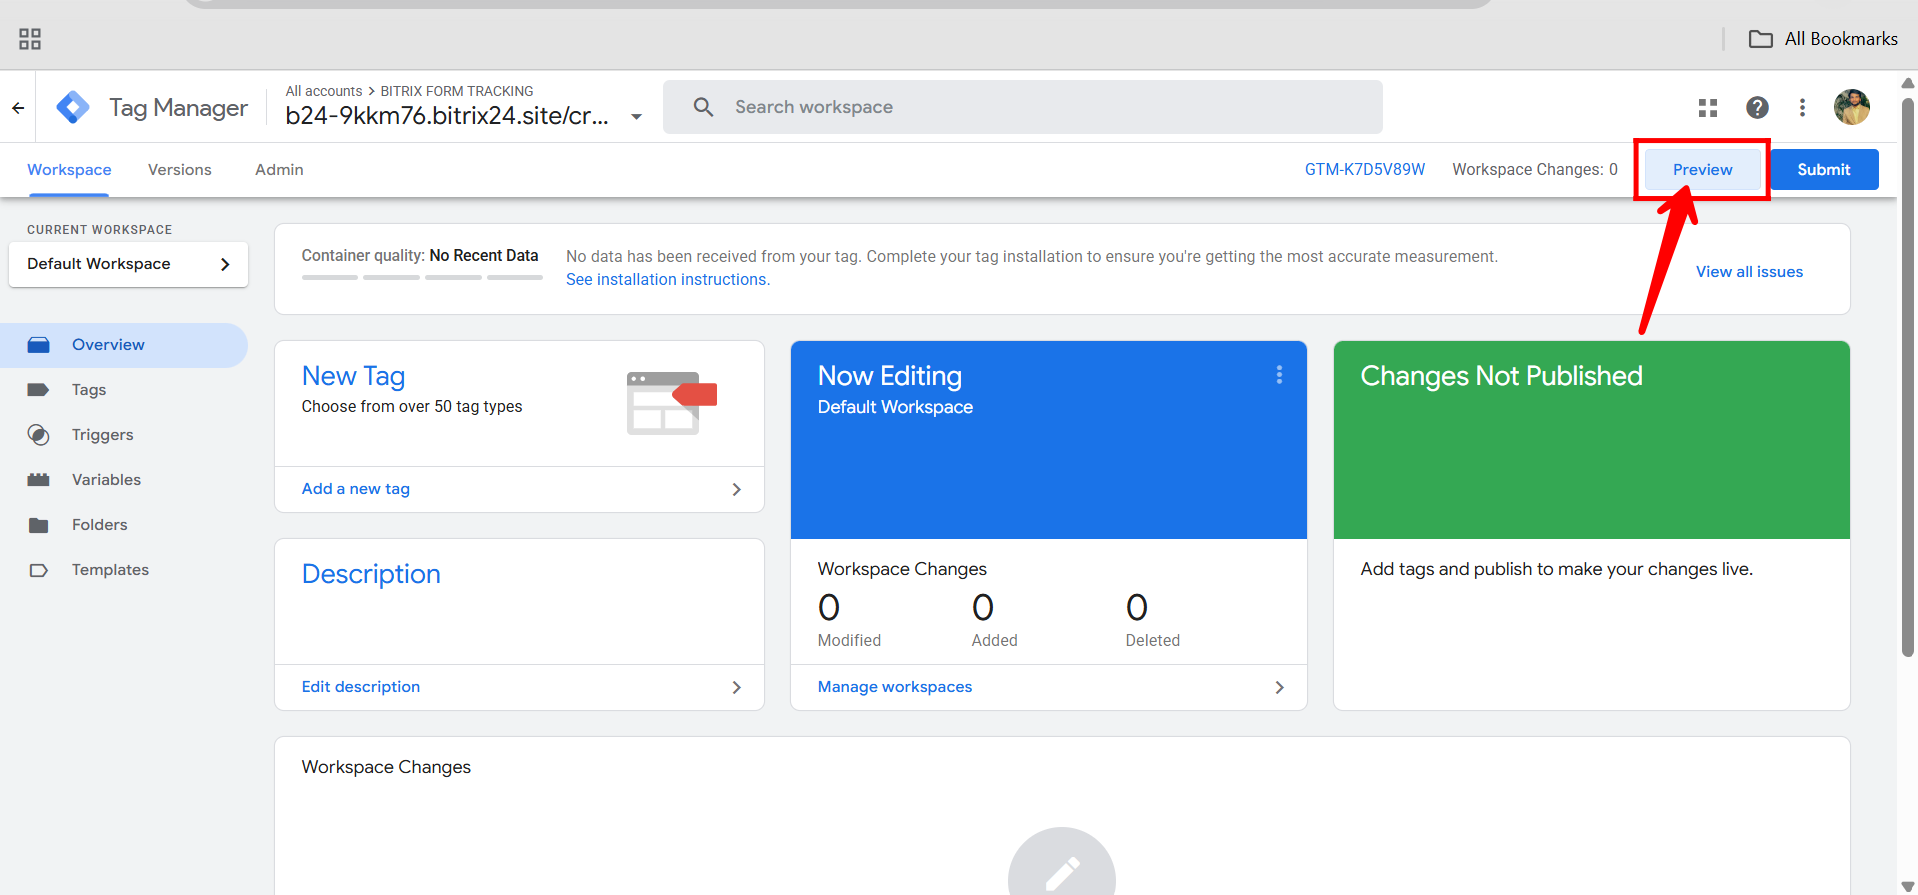Click the Templates outline label icon
1918x895 pixels.
[x=39, y=570]
